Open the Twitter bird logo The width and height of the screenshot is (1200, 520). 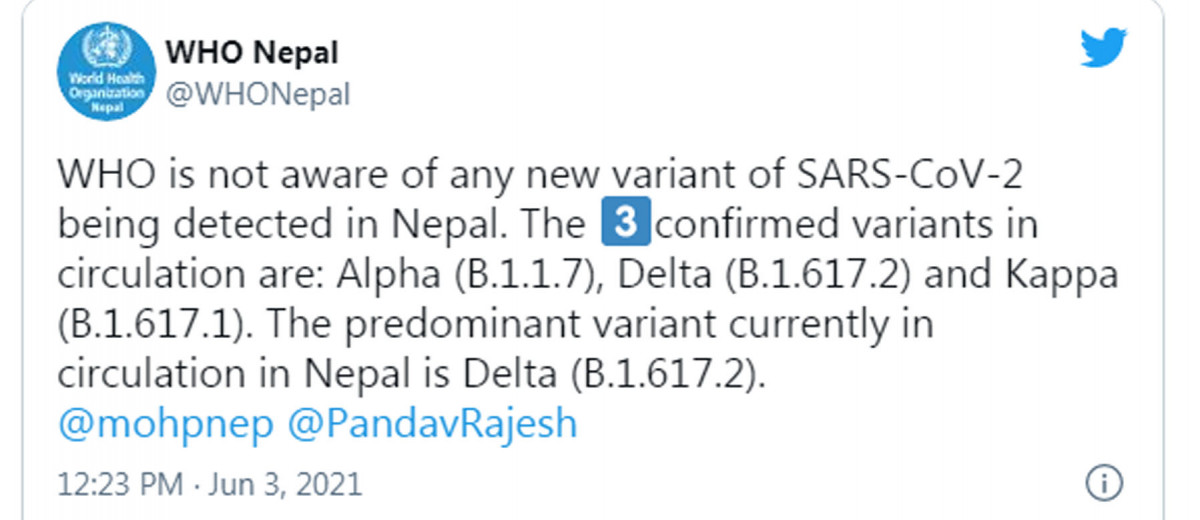coord(1104,48)
